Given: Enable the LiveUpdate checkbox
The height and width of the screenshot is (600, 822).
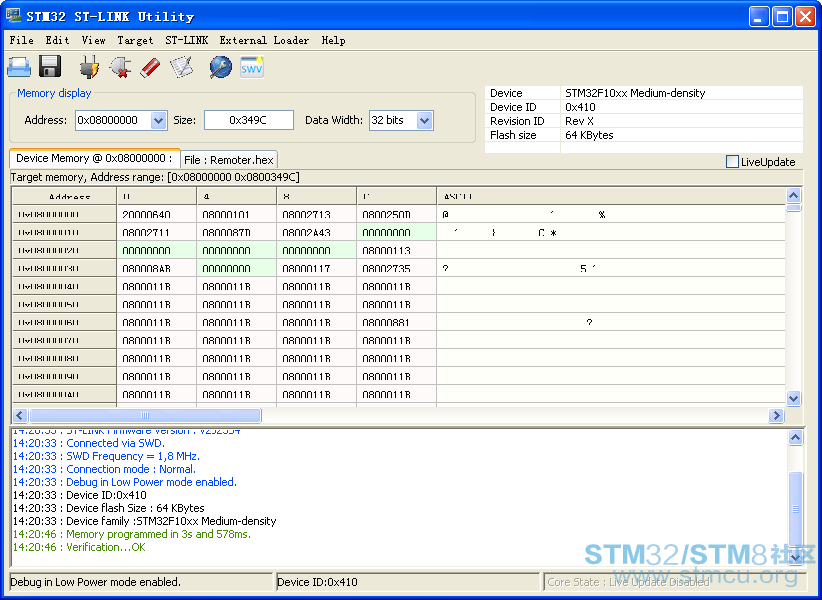Looking at the screenshot, I should tap(732, 161).
